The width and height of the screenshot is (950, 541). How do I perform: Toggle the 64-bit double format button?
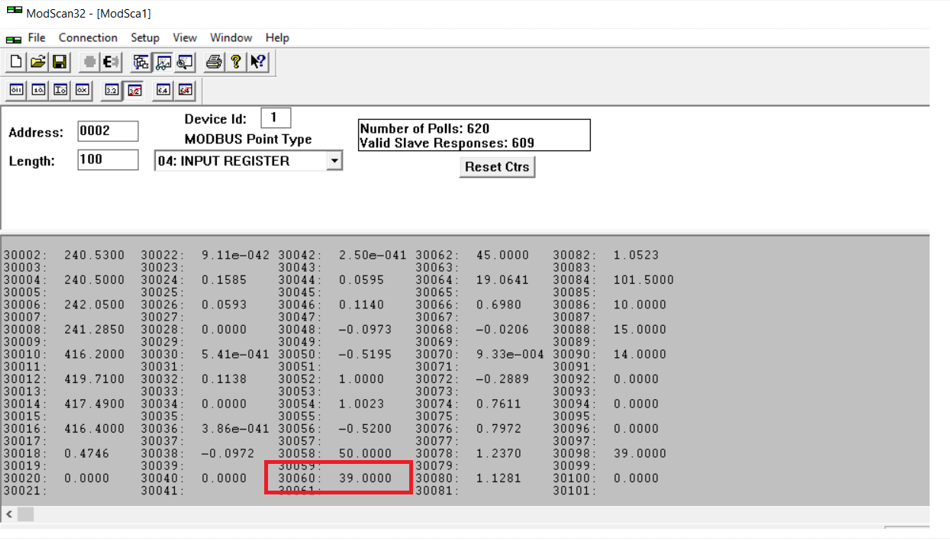click(163, 90)
